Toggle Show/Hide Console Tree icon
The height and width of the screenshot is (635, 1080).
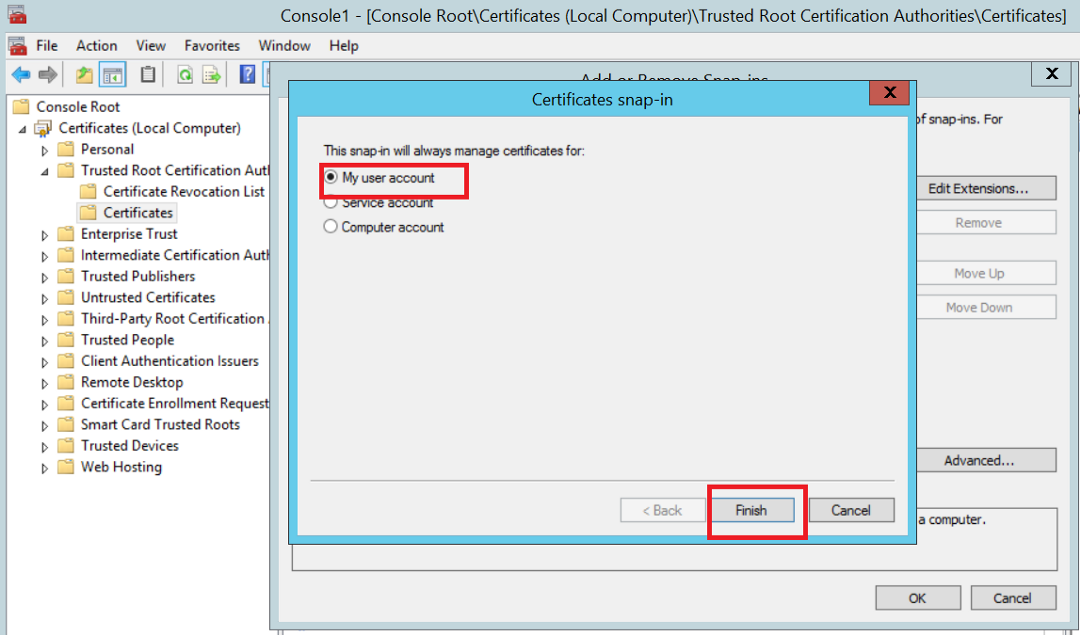click(112, 75)
